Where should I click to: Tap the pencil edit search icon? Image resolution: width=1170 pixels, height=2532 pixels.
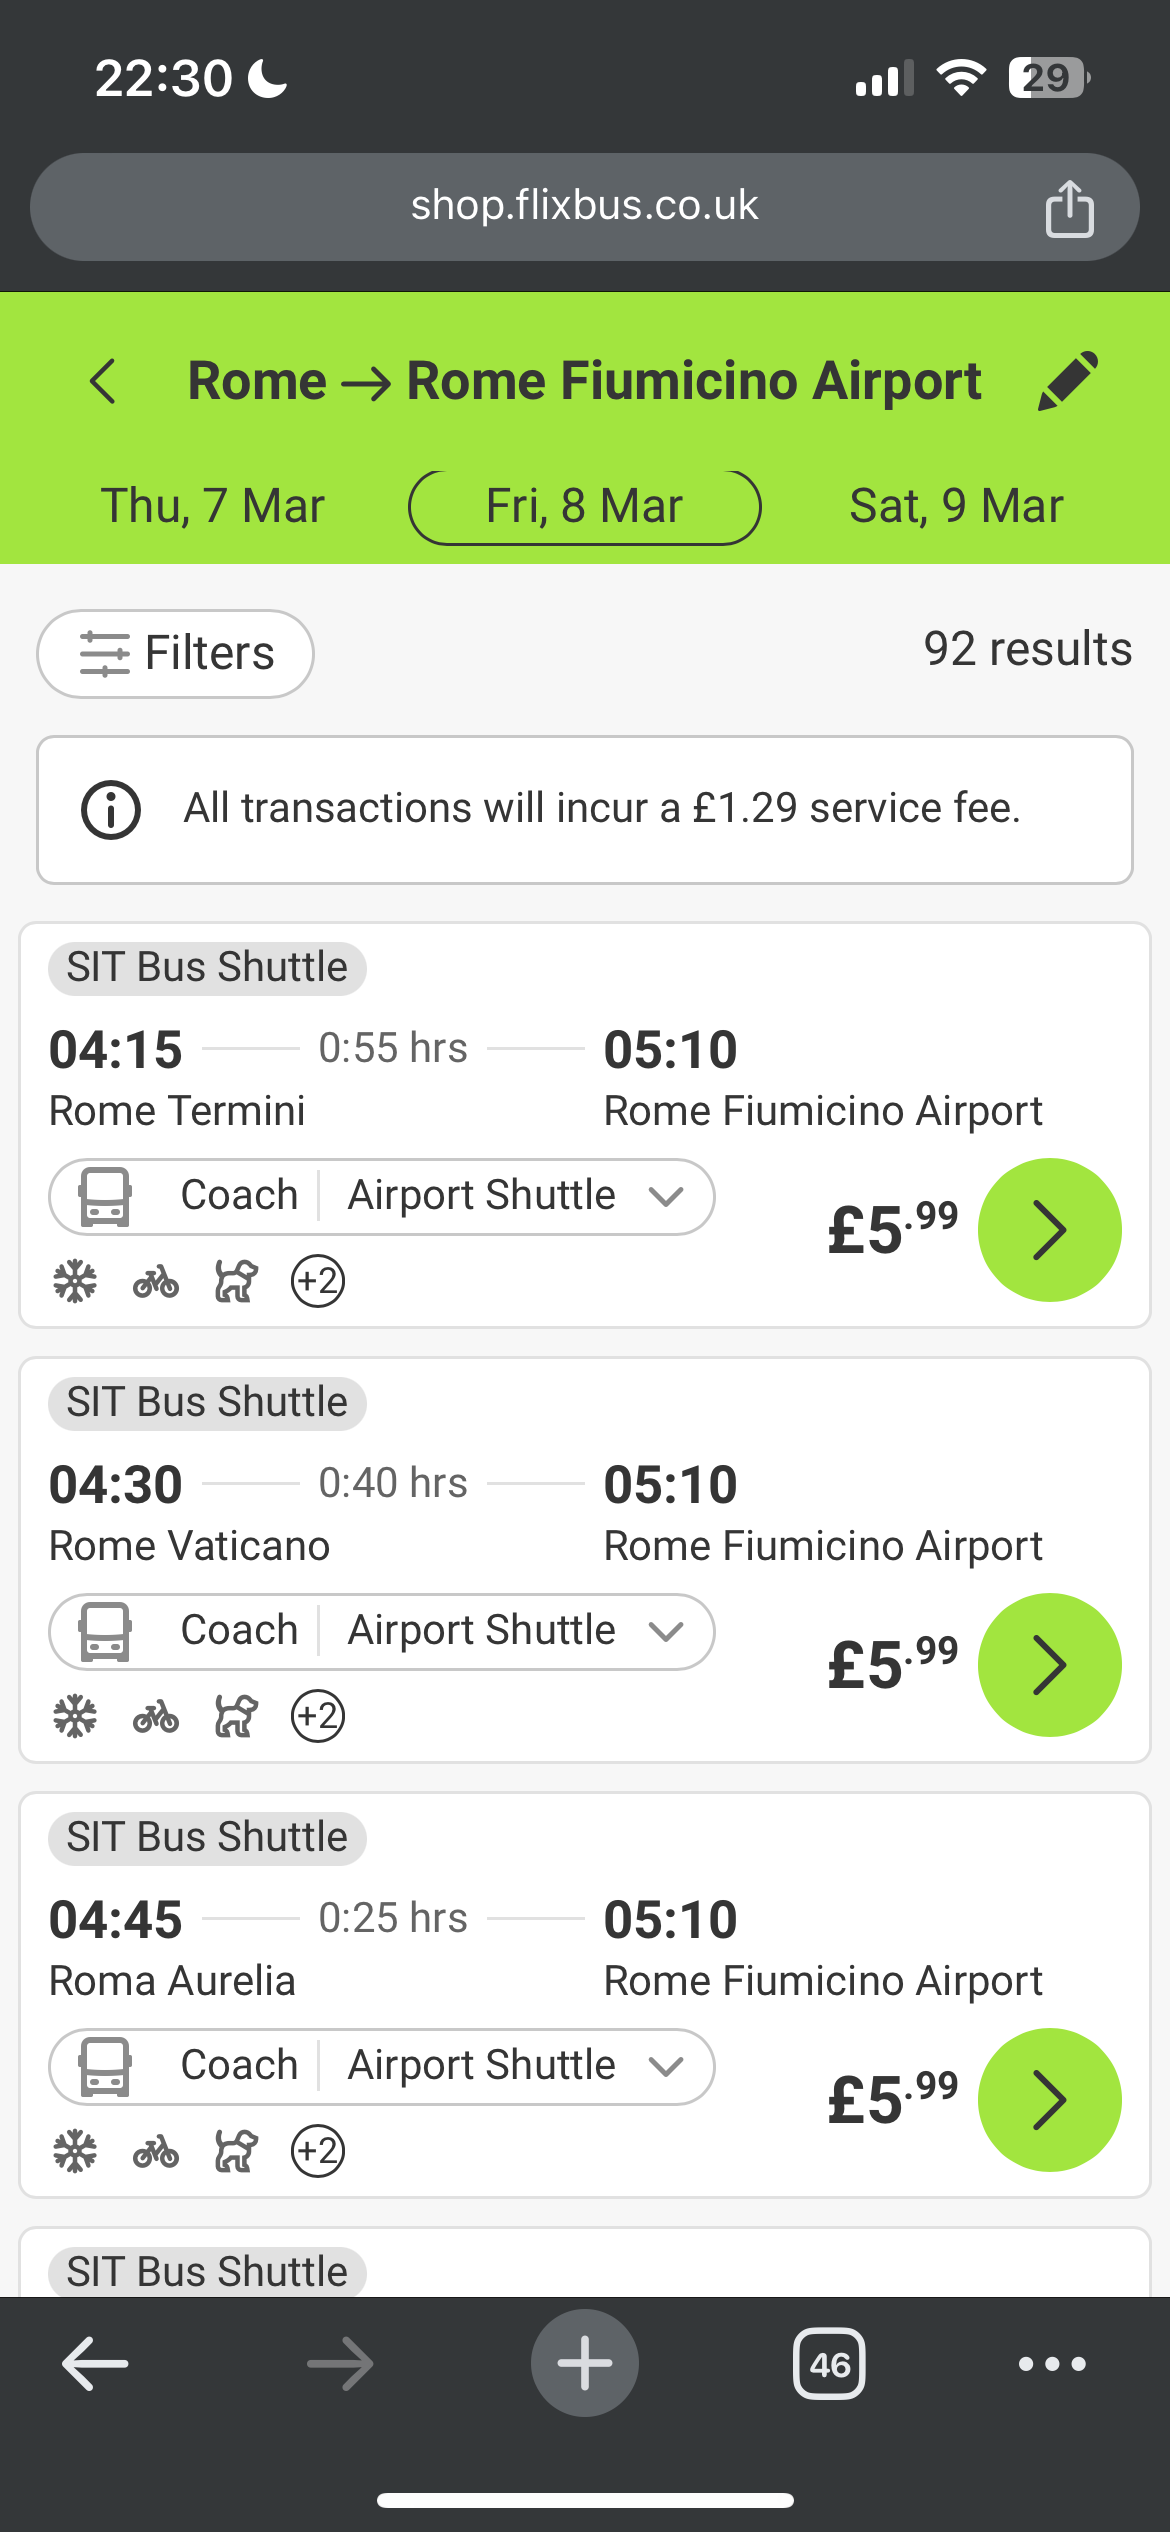tap(1068, 381)
